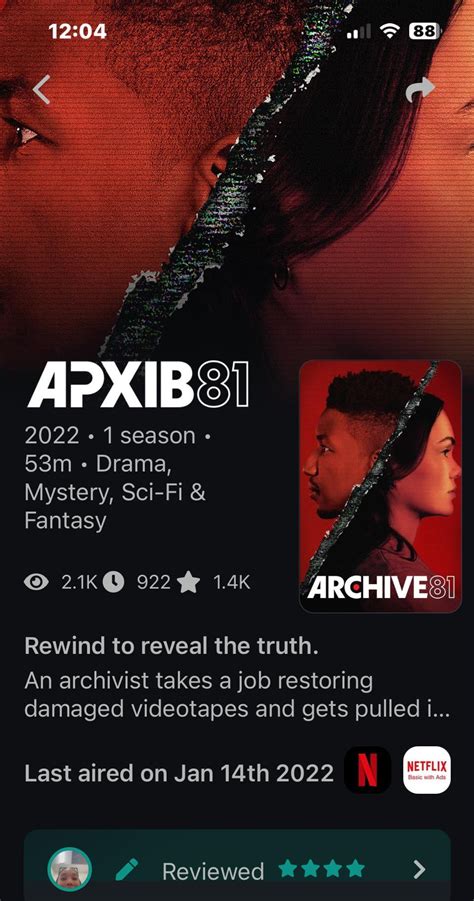
Task: Tap the back chevron arrow
Action: pos(41,90)
